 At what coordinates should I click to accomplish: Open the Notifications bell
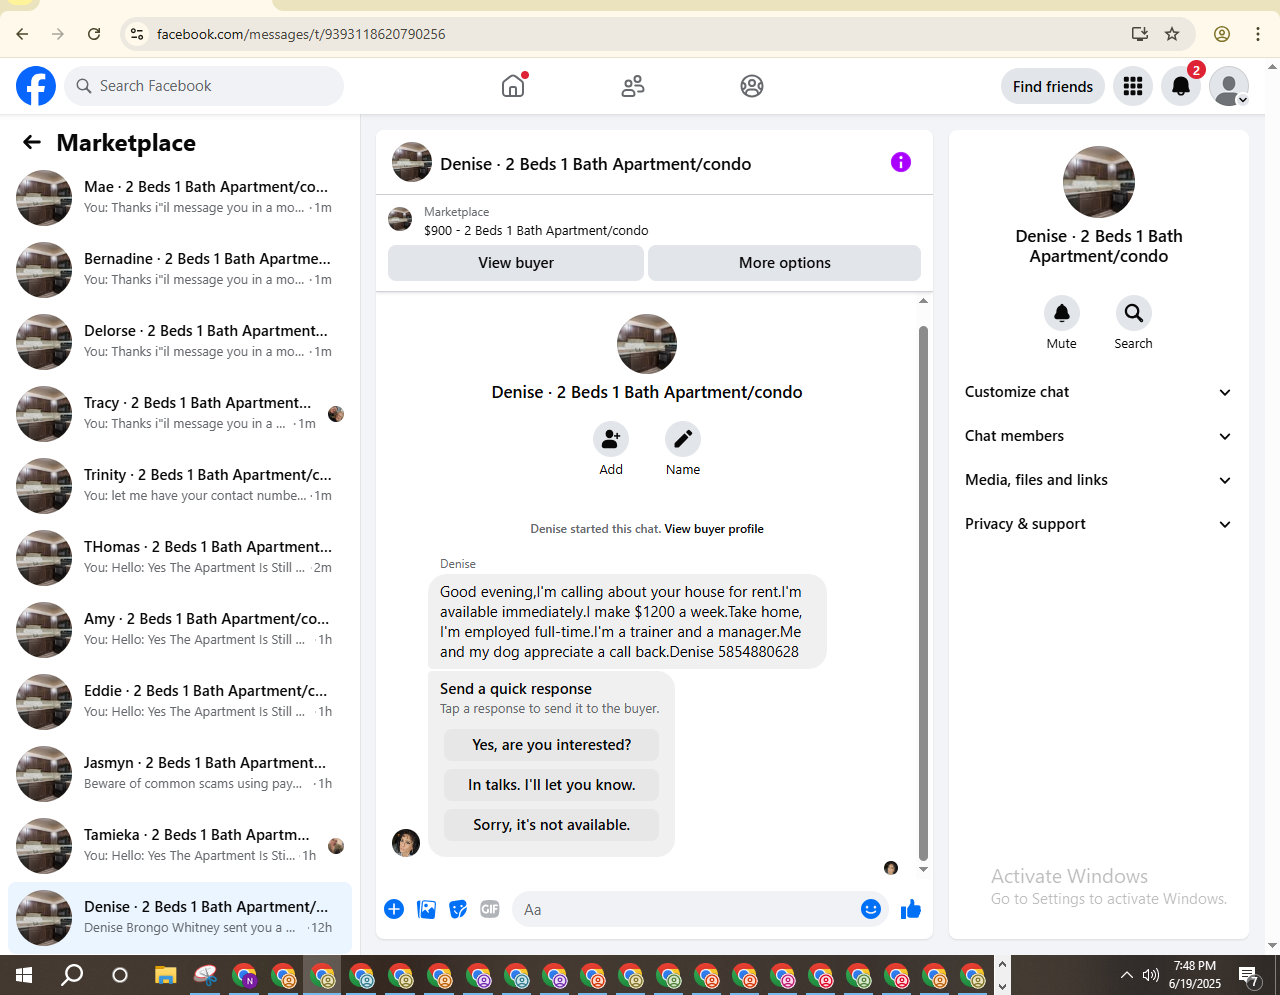click(1181, 86)
